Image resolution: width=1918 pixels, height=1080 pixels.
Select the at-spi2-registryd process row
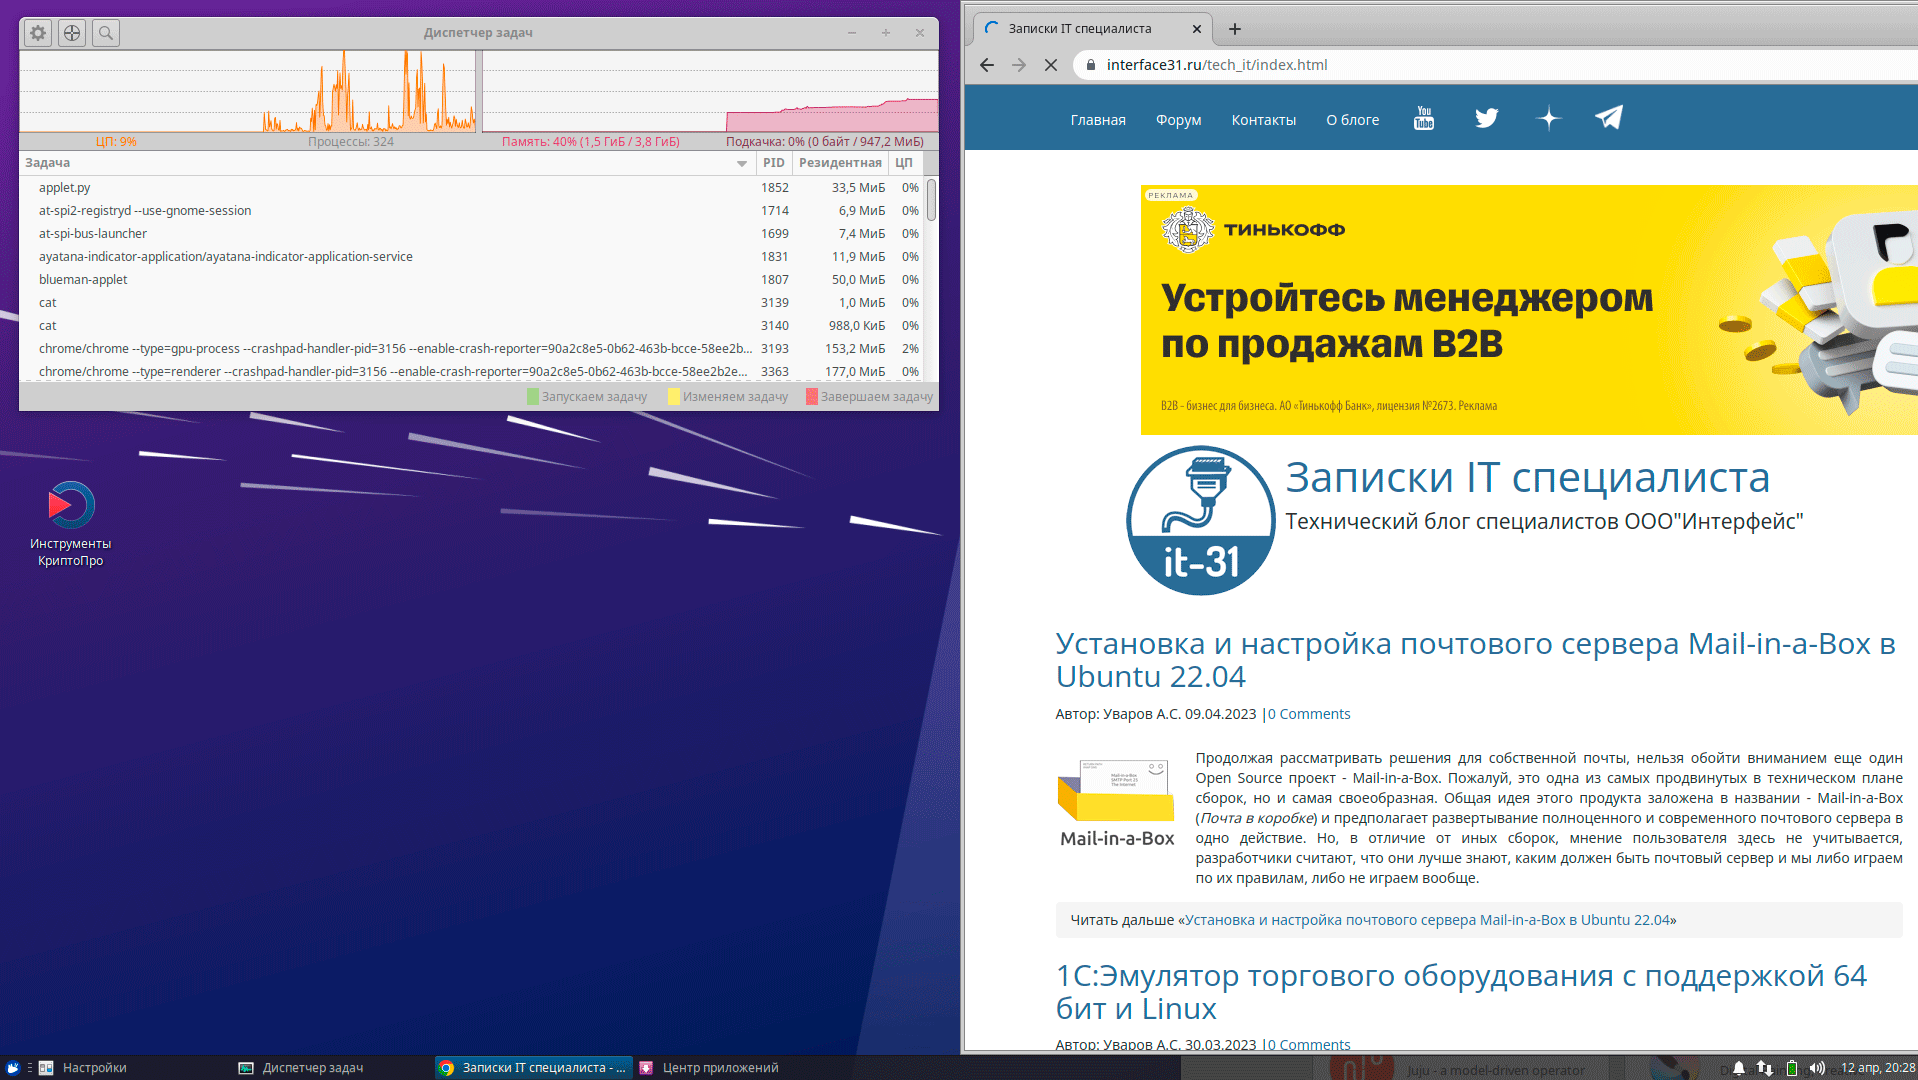[x=472, y=211]
